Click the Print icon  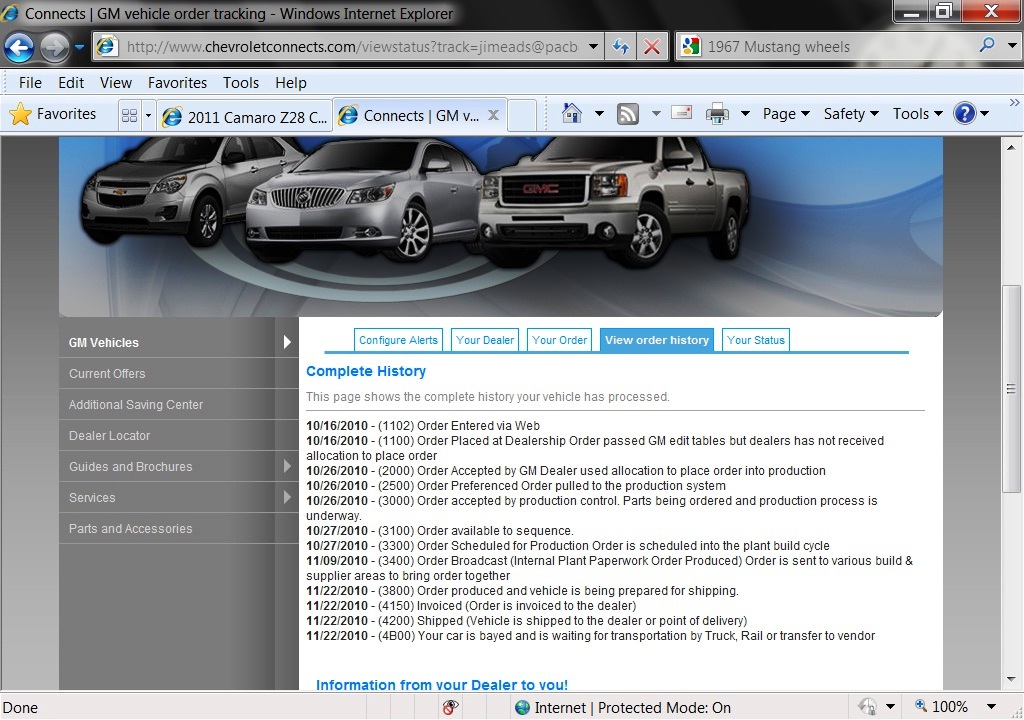click(717, 114)
